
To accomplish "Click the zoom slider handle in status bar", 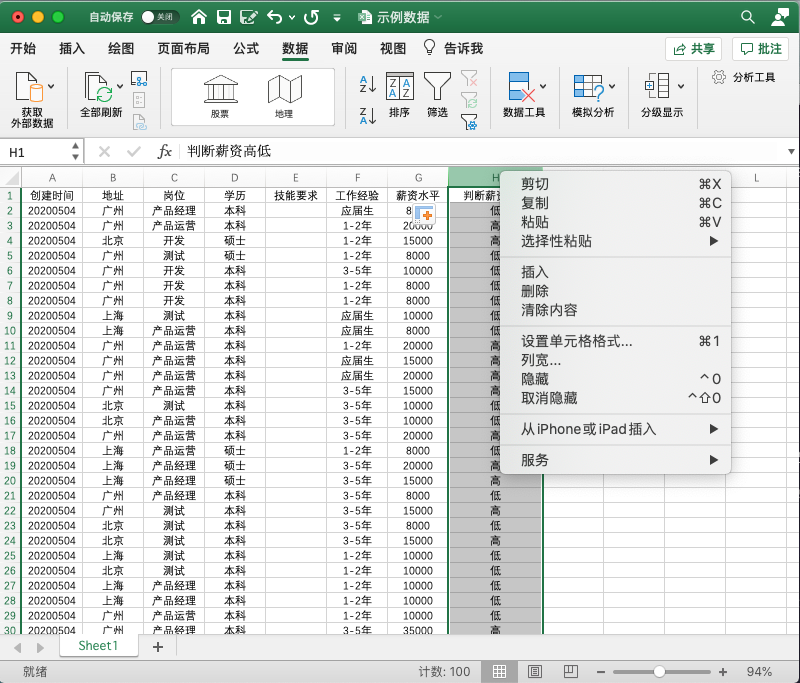I will click(x=659, y=671).
